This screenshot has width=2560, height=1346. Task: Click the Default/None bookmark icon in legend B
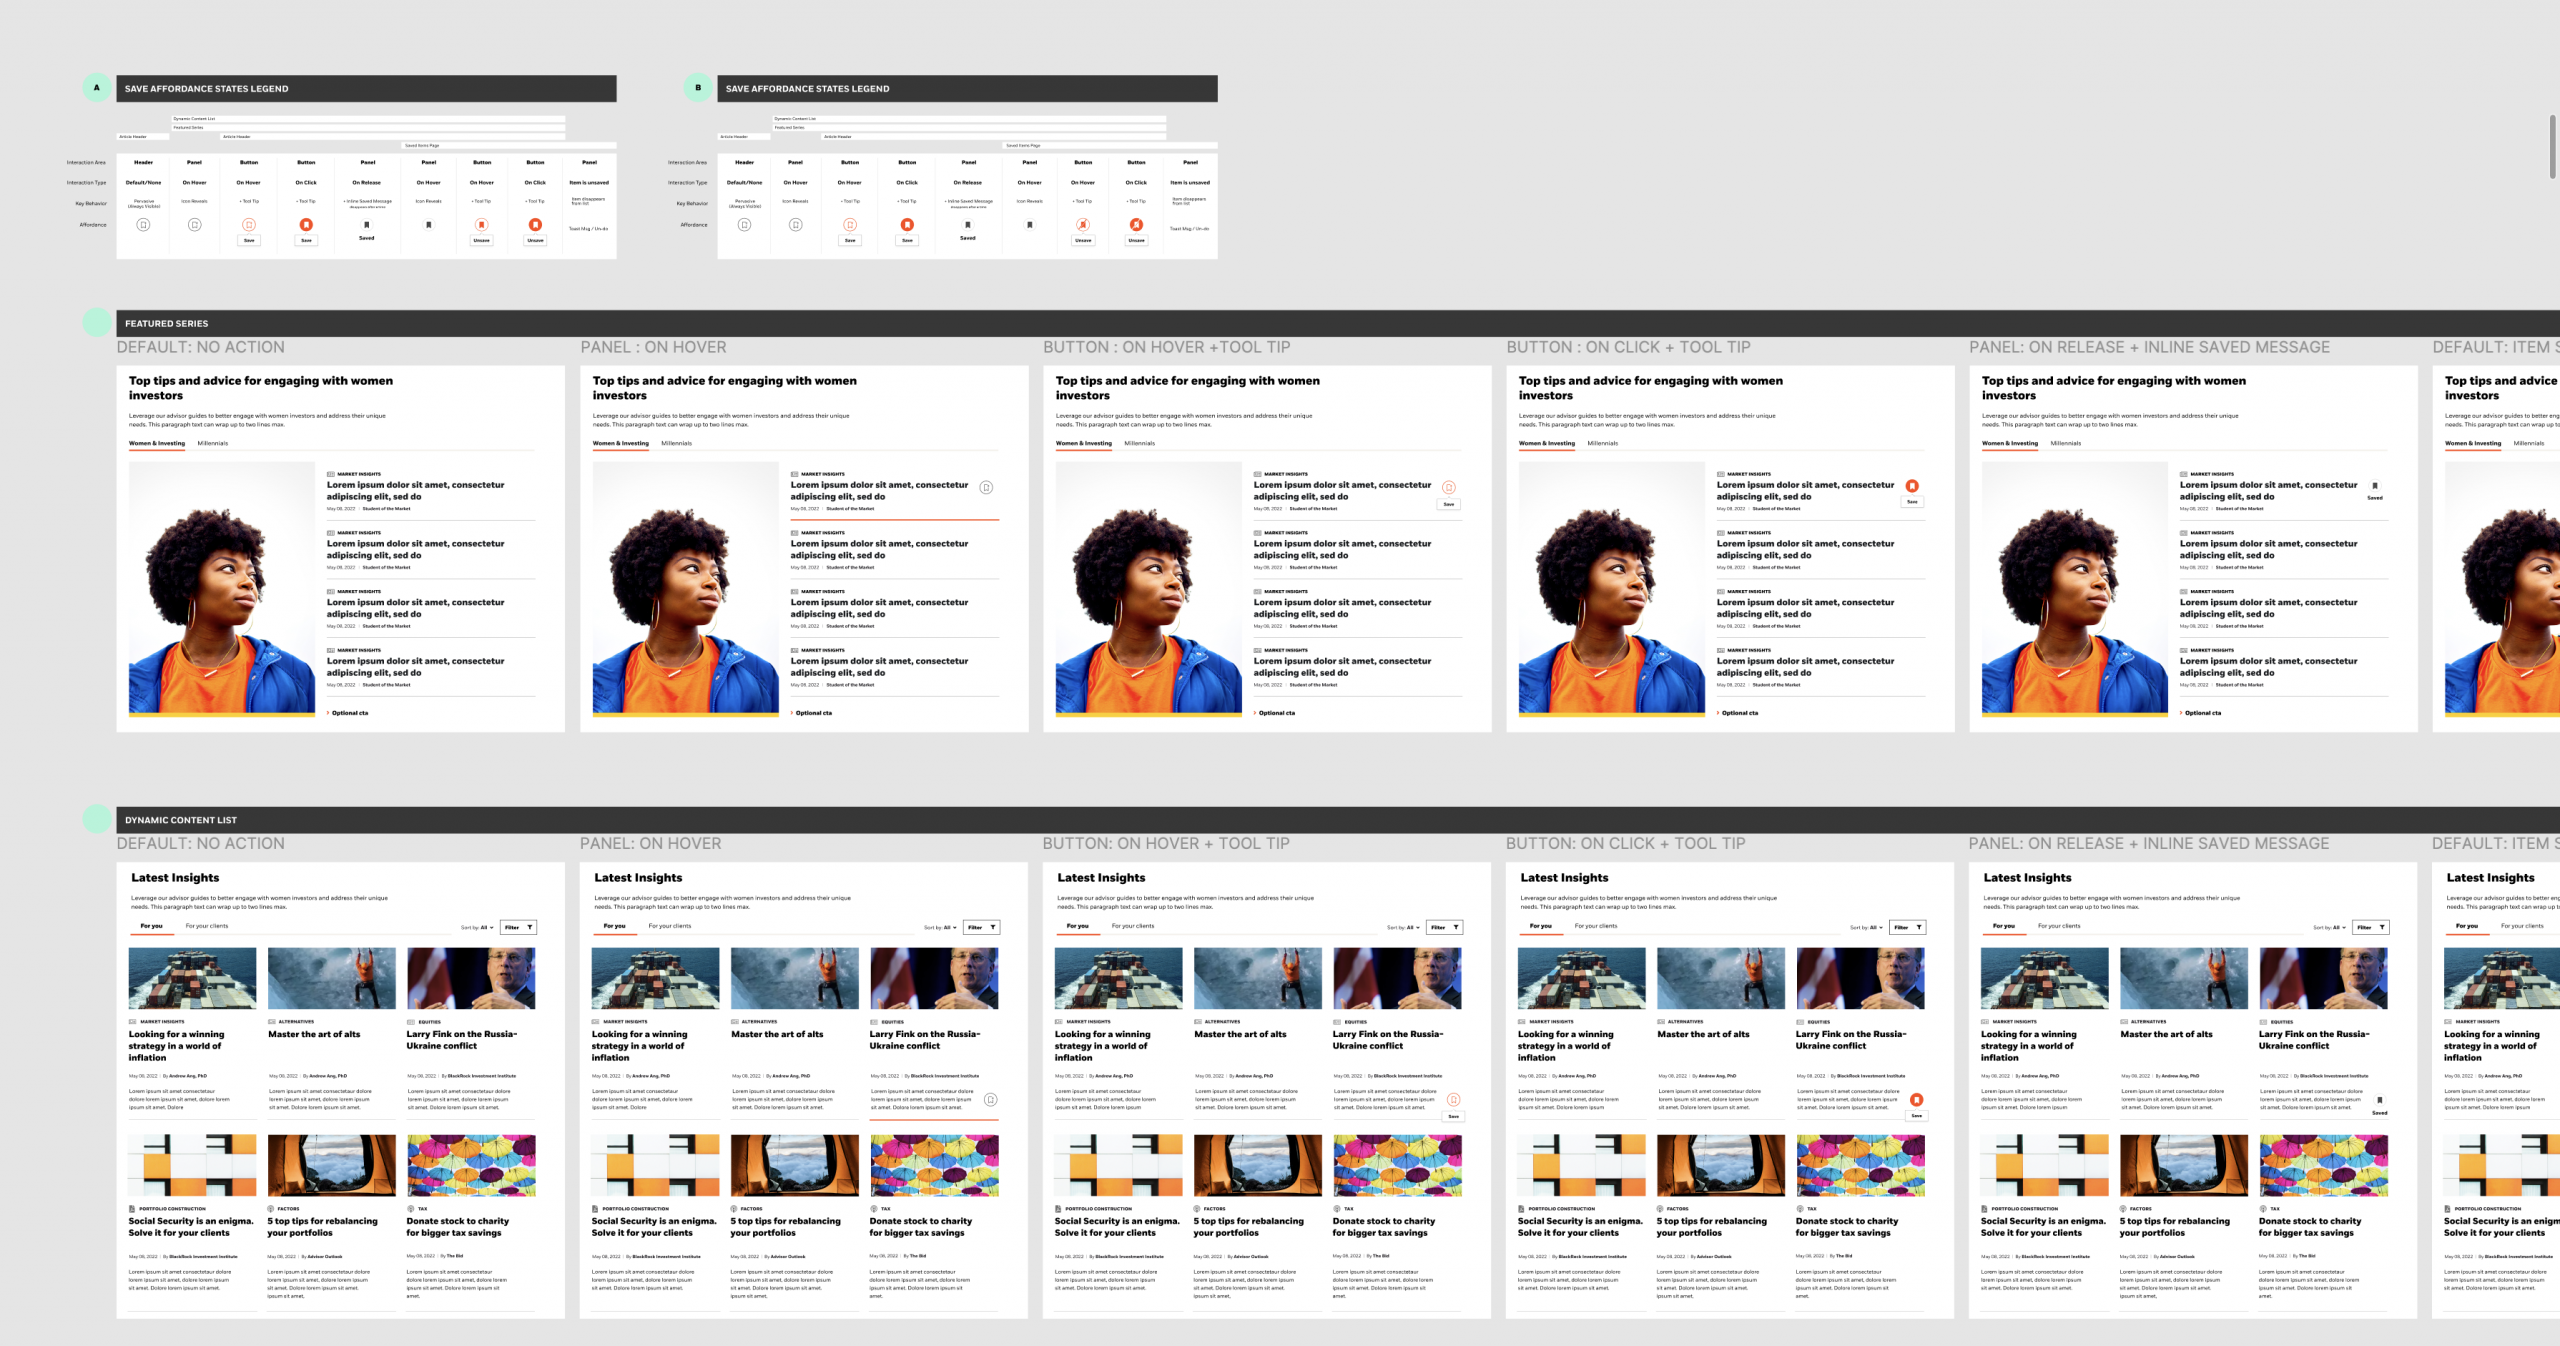click(744, 225)
